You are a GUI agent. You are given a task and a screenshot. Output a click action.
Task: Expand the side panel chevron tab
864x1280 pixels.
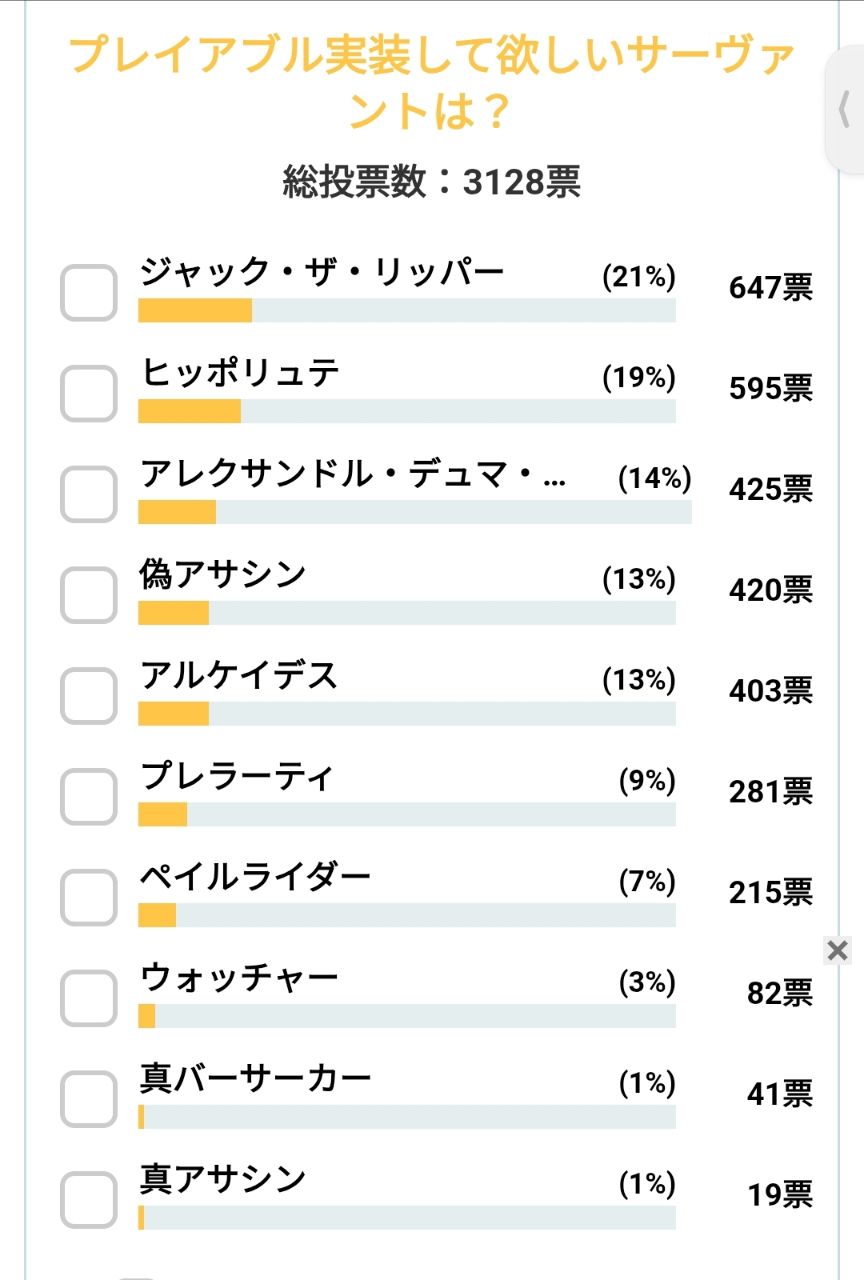coord(845,110)
